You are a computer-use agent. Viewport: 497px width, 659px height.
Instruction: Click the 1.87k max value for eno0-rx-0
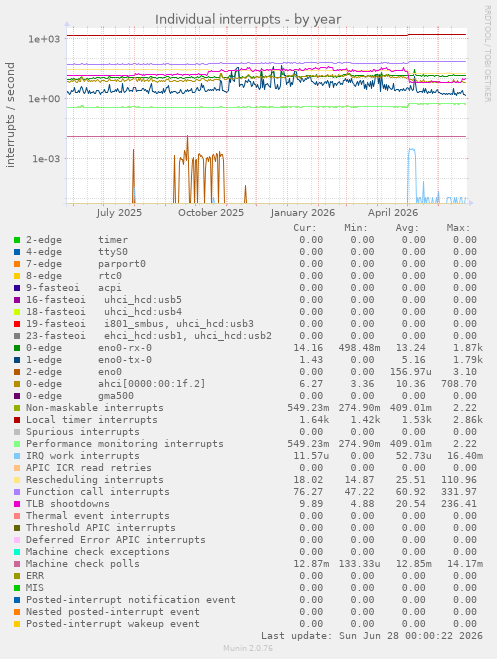(468, 348)
